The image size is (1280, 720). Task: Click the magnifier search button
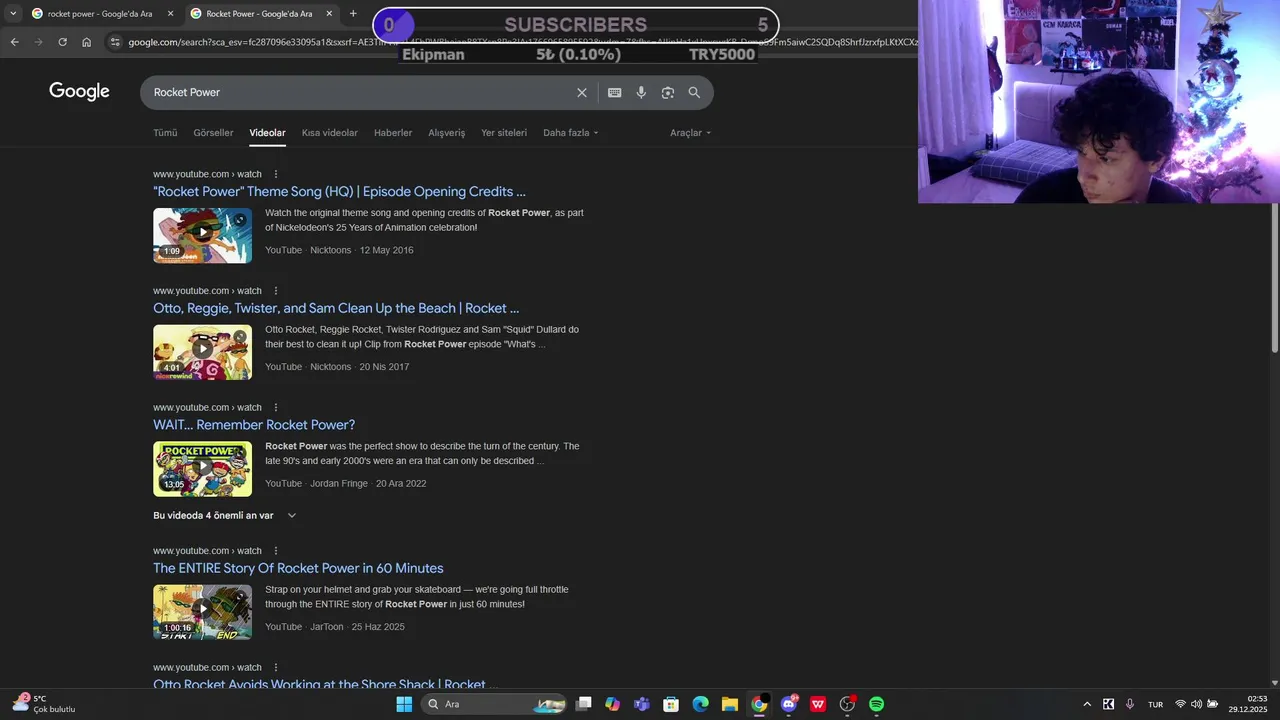694,92
